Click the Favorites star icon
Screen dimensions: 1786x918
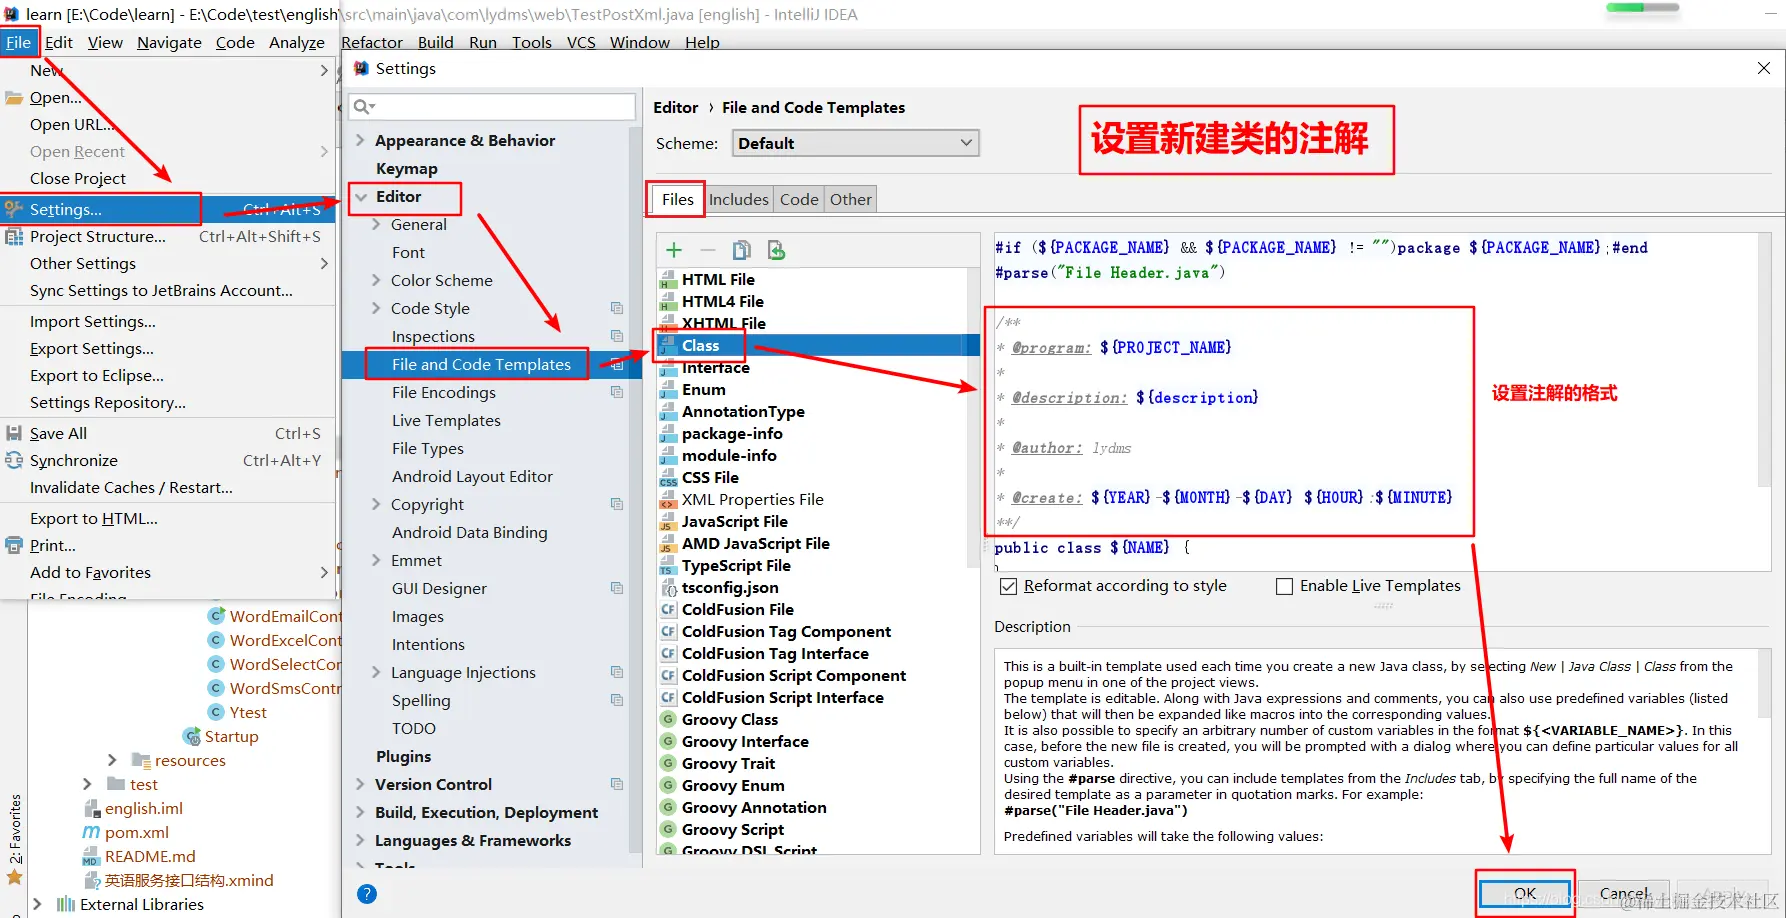[15, 878]
